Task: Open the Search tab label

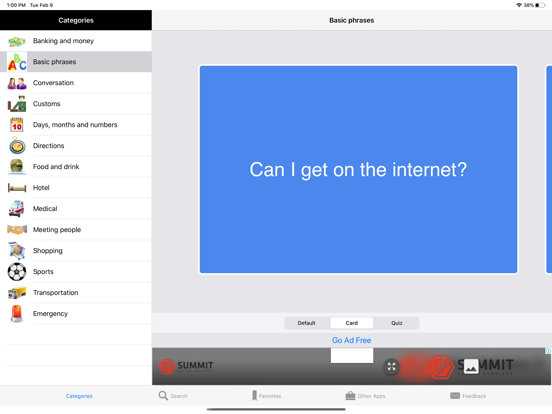Action: (179, 396)
